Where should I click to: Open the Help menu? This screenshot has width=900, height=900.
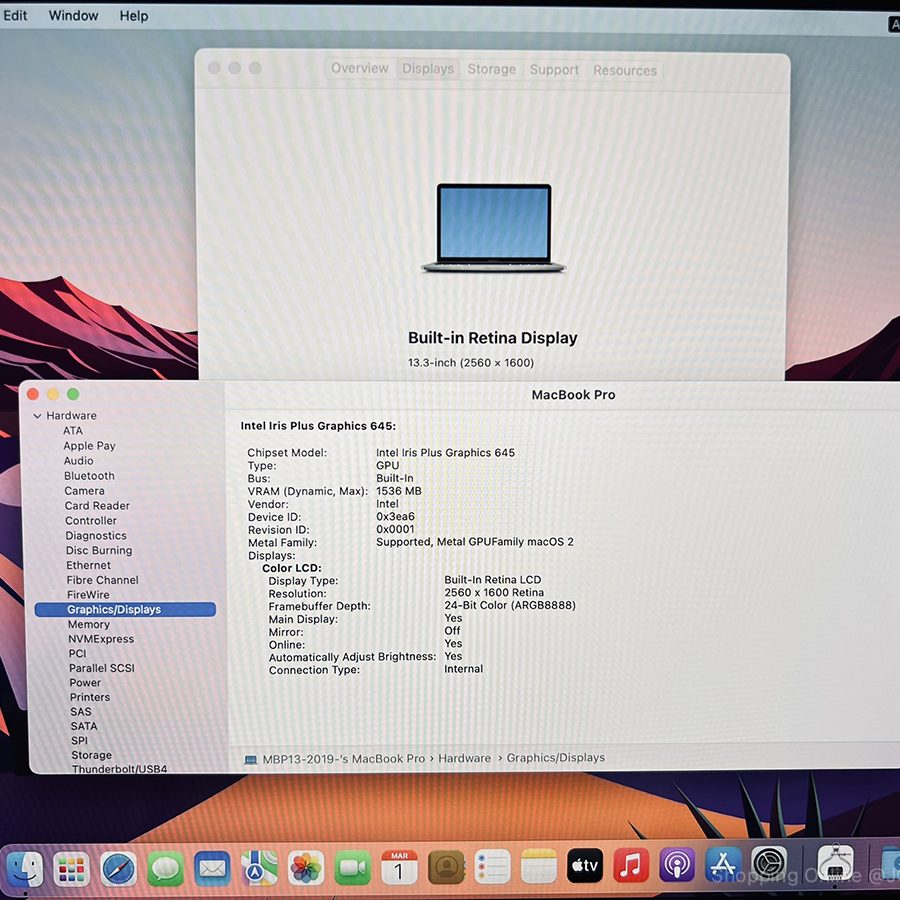coord(134,16)
